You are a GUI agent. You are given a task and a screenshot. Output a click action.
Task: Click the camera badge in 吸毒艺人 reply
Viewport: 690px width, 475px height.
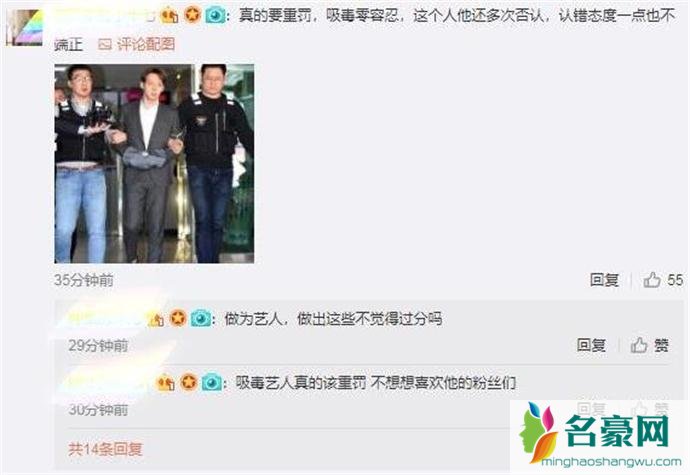(x=212, y=383)
